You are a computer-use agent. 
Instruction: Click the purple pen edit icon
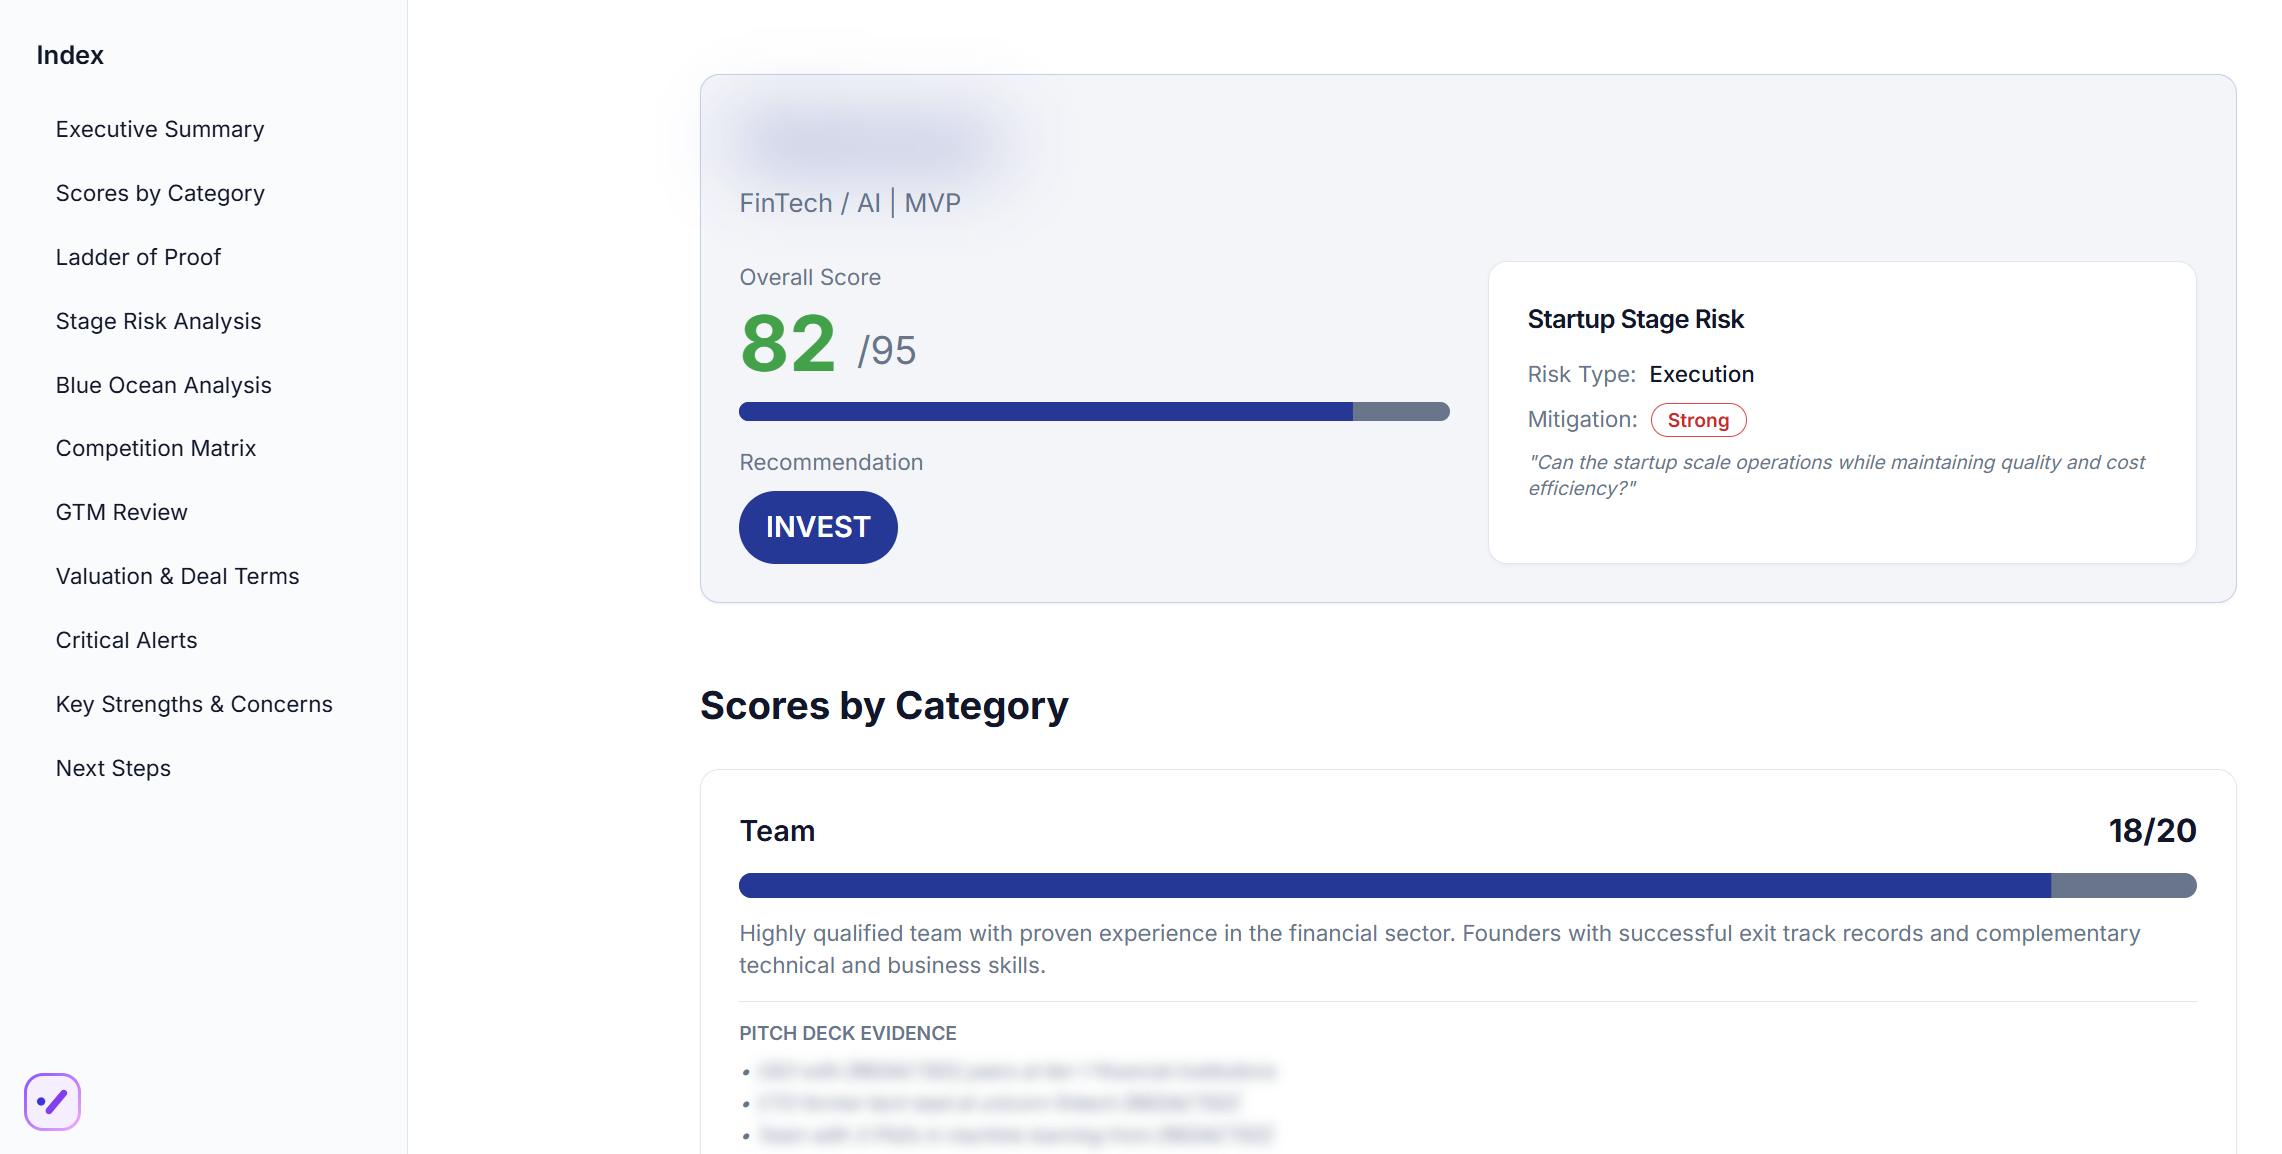point(52,1102)
